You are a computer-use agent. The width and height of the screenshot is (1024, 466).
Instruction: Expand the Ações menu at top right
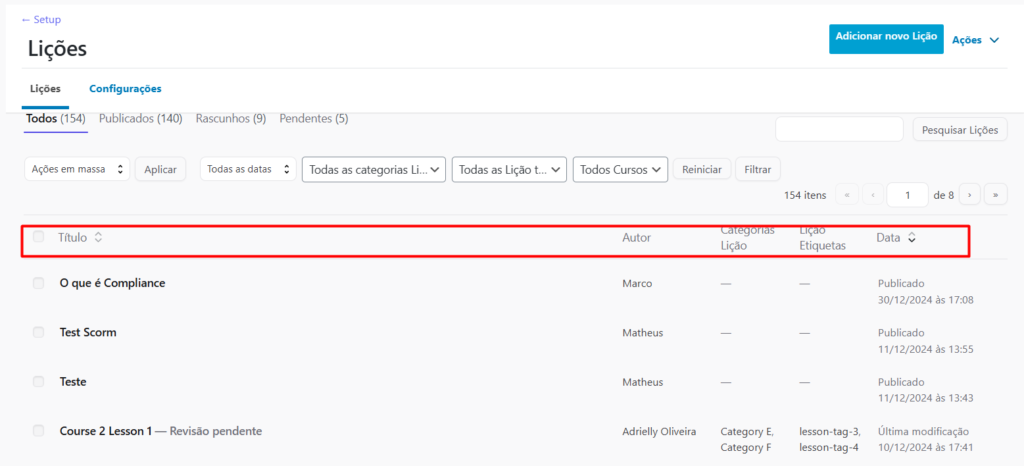click(976, 40)
